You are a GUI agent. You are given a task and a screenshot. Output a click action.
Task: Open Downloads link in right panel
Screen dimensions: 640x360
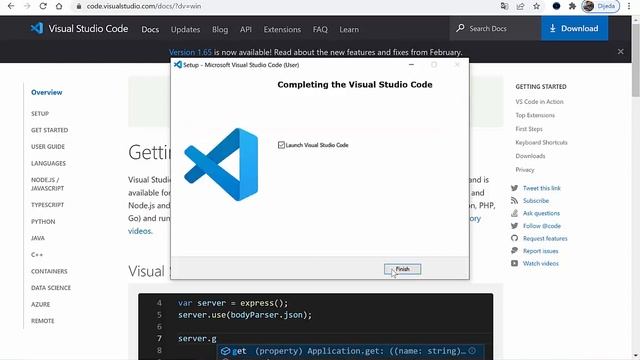pyautogui.click(x=530, y=156)
